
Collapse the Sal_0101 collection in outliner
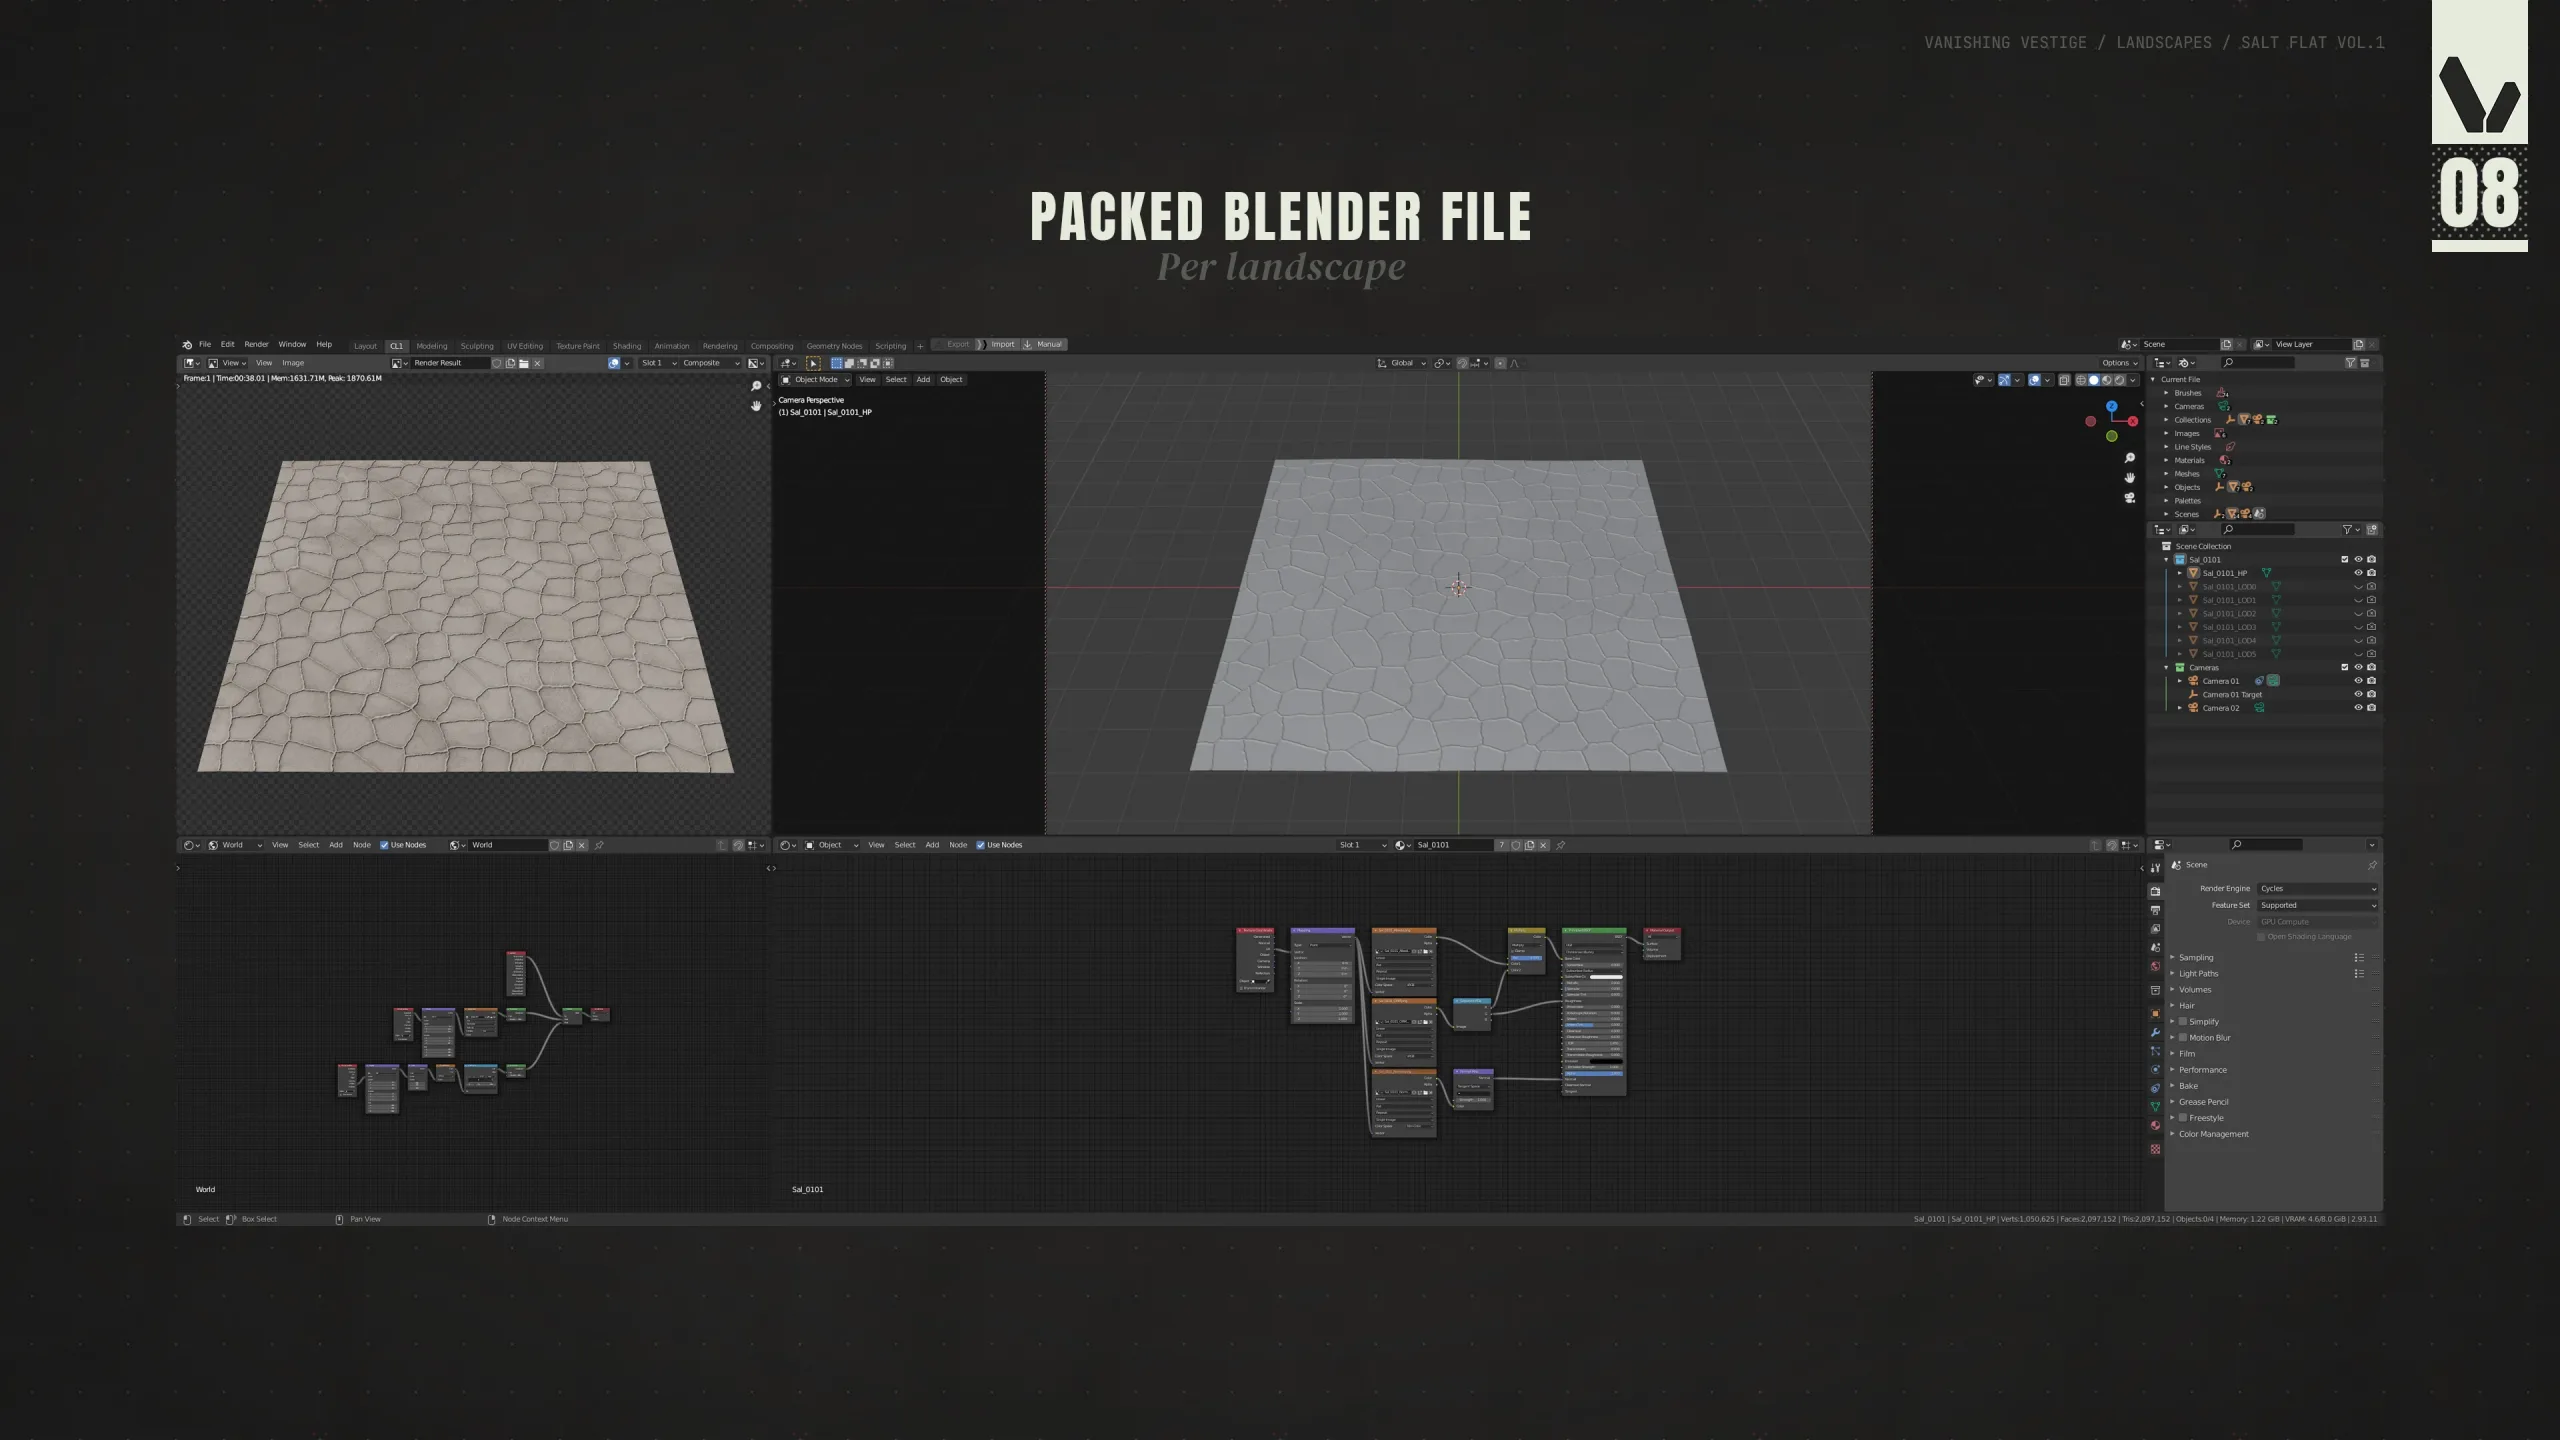[x=2167, y=560]
